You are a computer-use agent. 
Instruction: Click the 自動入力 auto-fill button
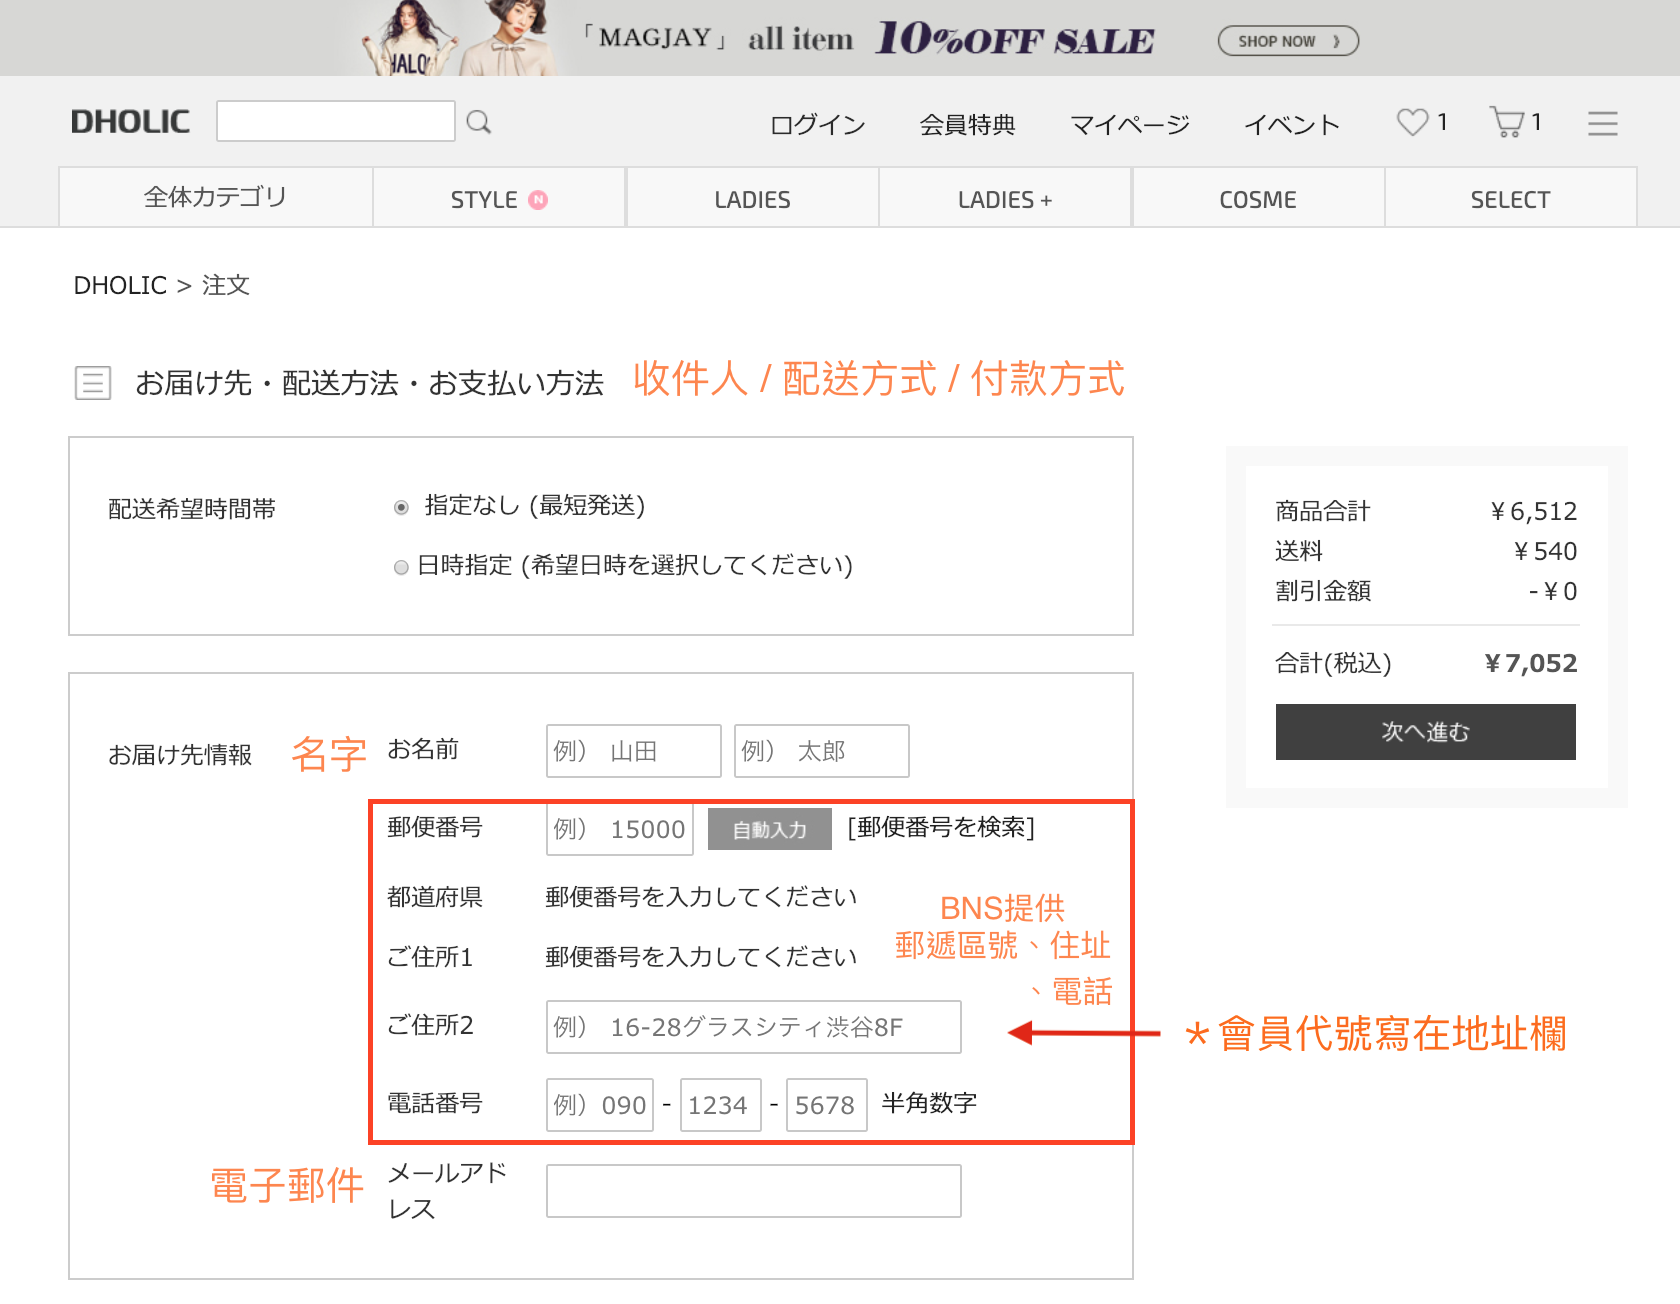pyautogui.click(x=769, y=829)
